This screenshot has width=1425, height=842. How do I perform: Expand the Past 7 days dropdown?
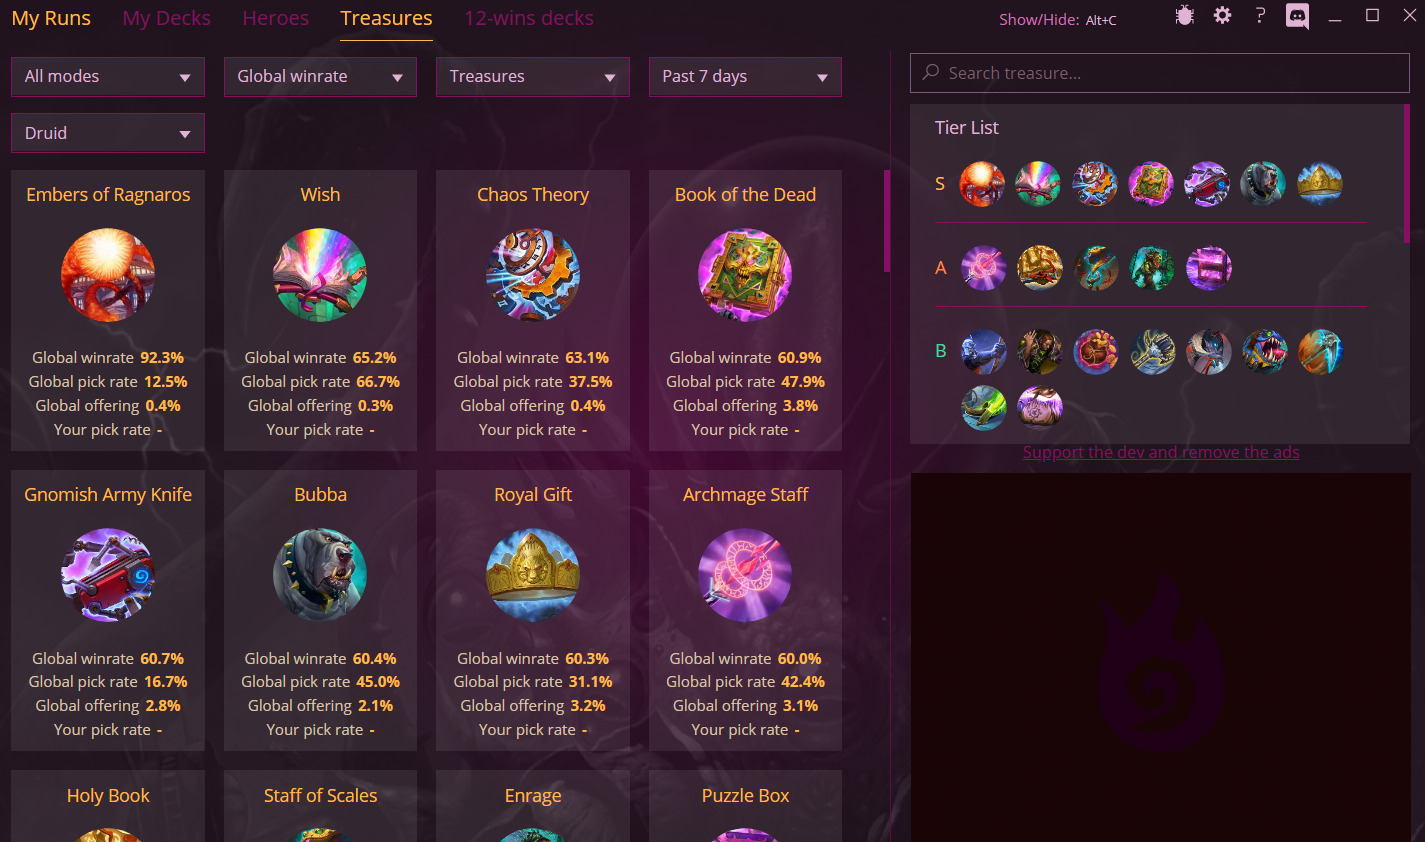745,77
